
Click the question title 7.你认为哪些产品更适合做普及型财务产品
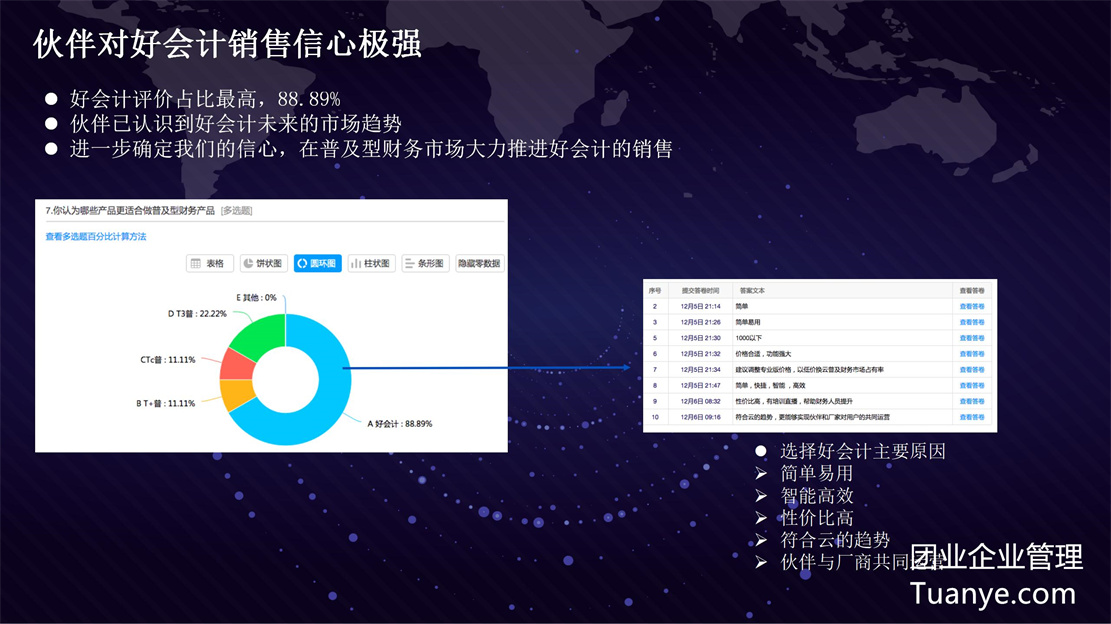[x=130, y=210]
